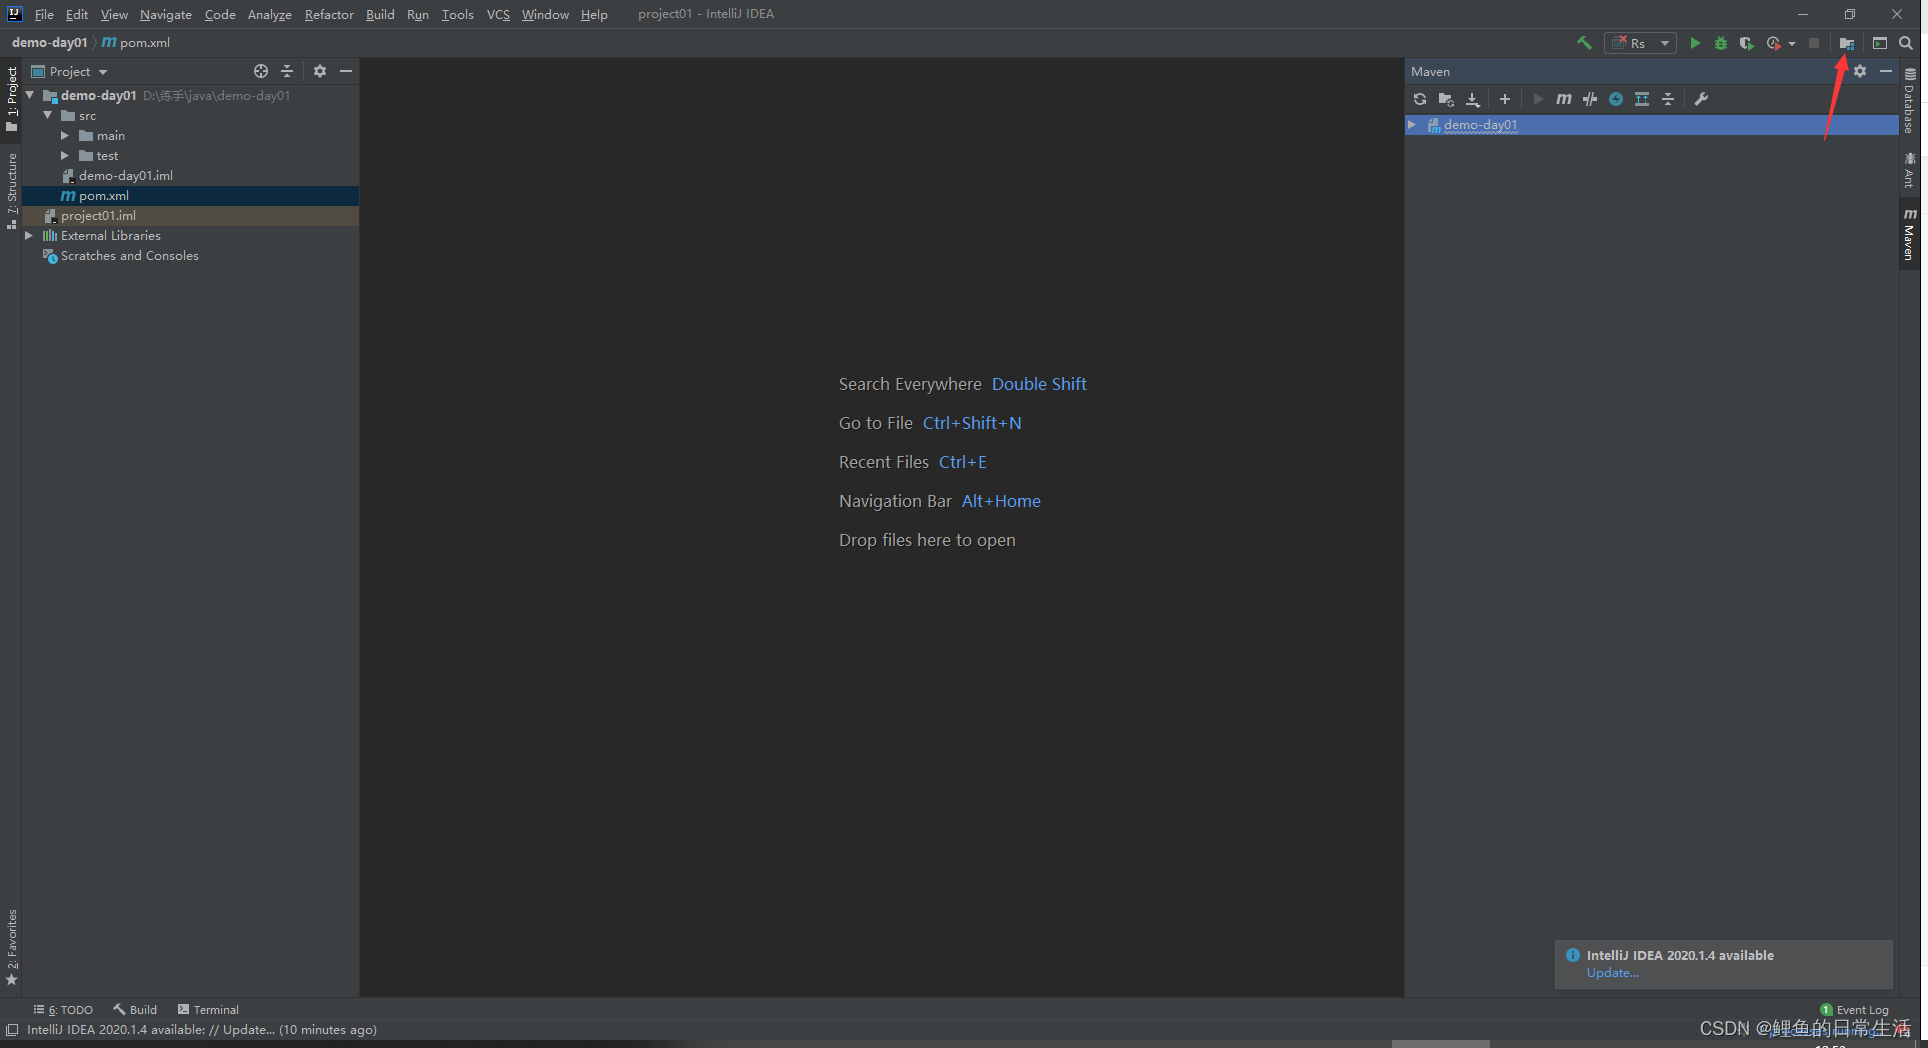The height and width of the screenshot is (1048, 1928).
Task: Click the green Build Project hammer
Action: click(1584, 43)
